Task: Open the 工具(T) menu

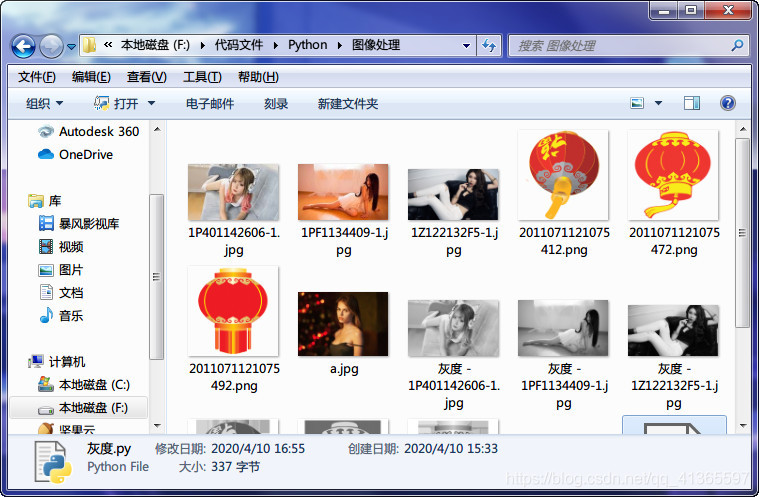Action: pyautogui.click(x=202, y=77)
